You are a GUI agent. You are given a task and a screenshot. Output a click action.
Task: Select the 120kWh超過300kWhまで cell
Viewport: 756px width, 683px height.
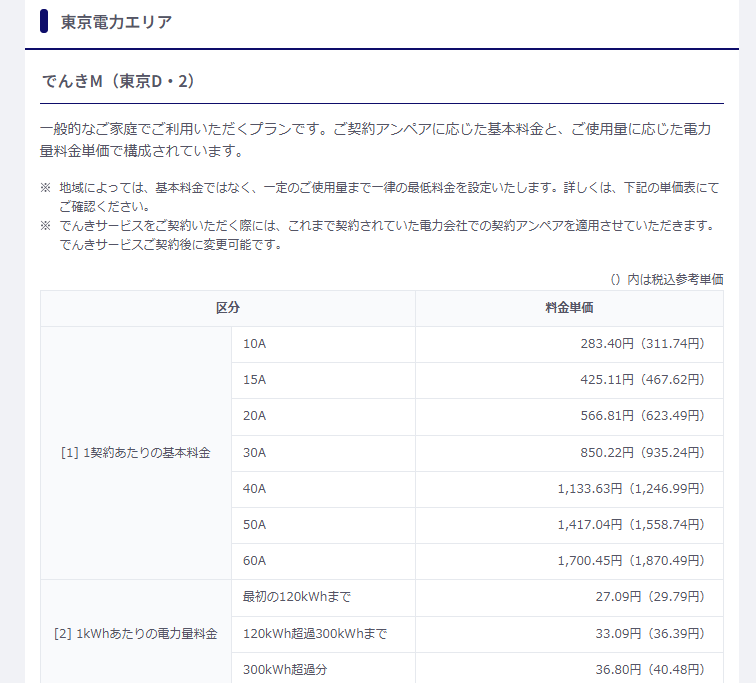click(x=323, y=634)
